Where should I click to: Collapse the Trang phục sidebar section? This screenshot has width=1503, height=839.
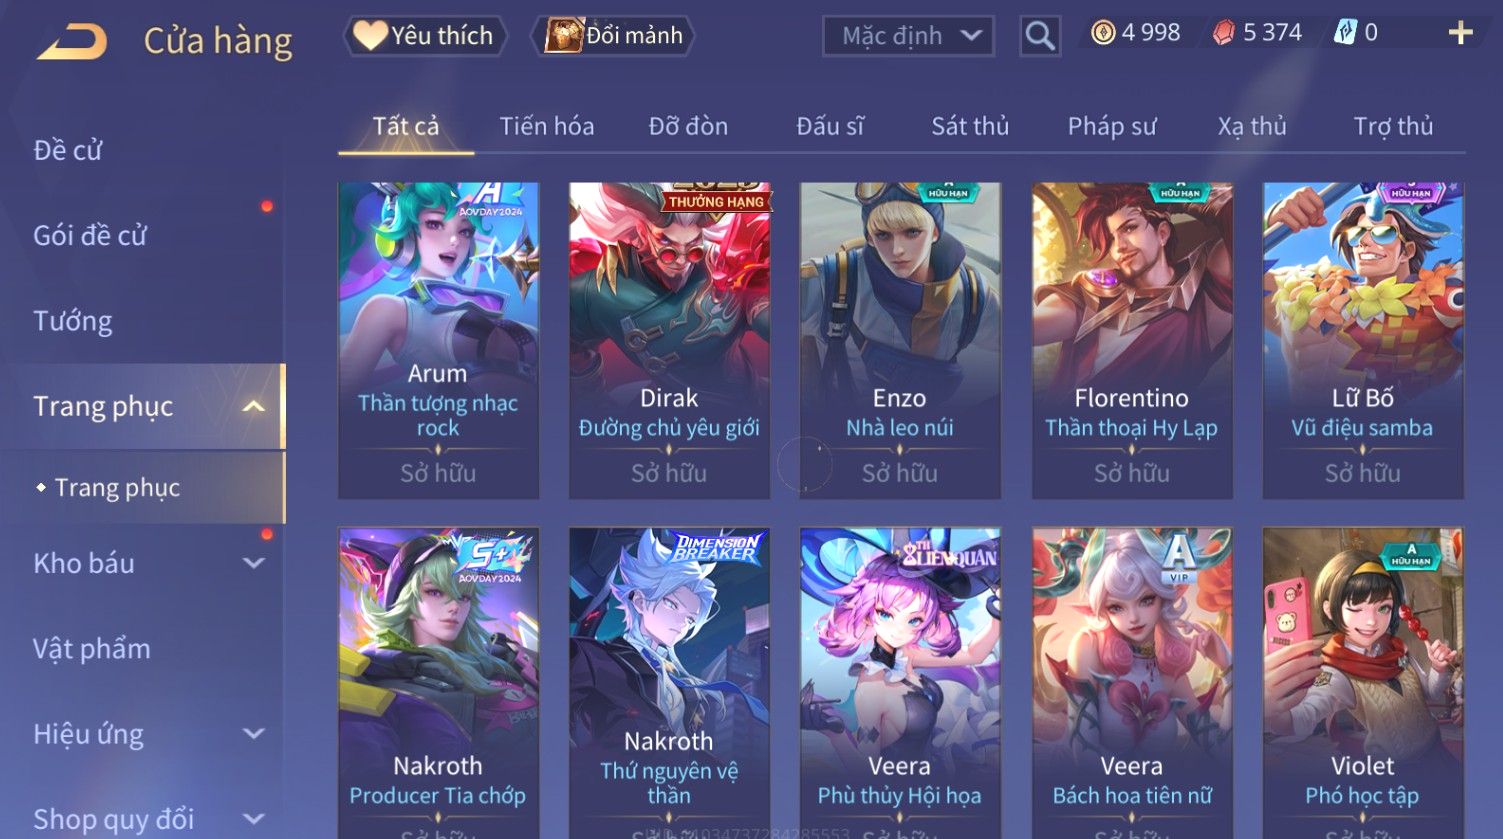254,406
